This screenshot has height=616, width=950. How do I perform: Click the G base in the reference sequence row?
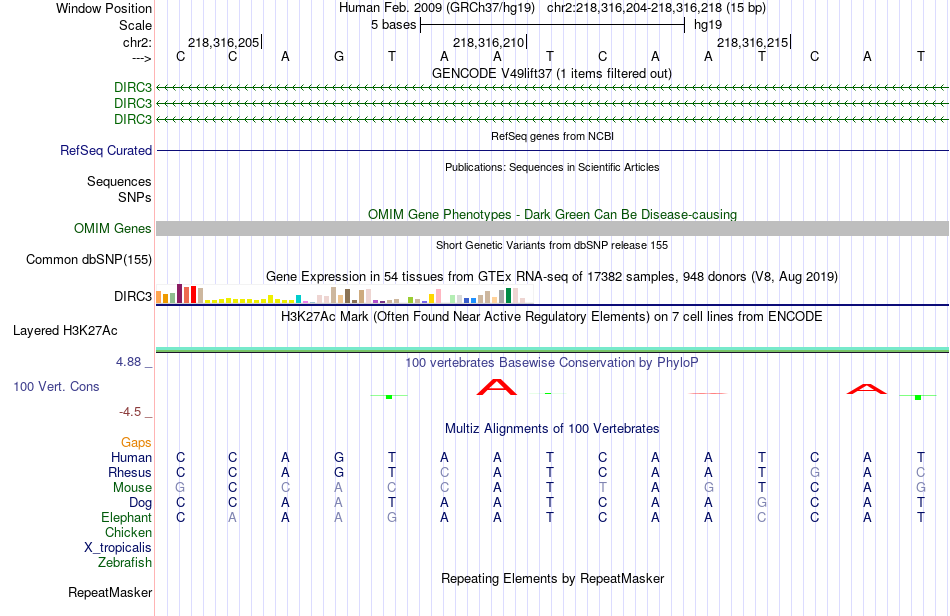(x=339, y=56)
